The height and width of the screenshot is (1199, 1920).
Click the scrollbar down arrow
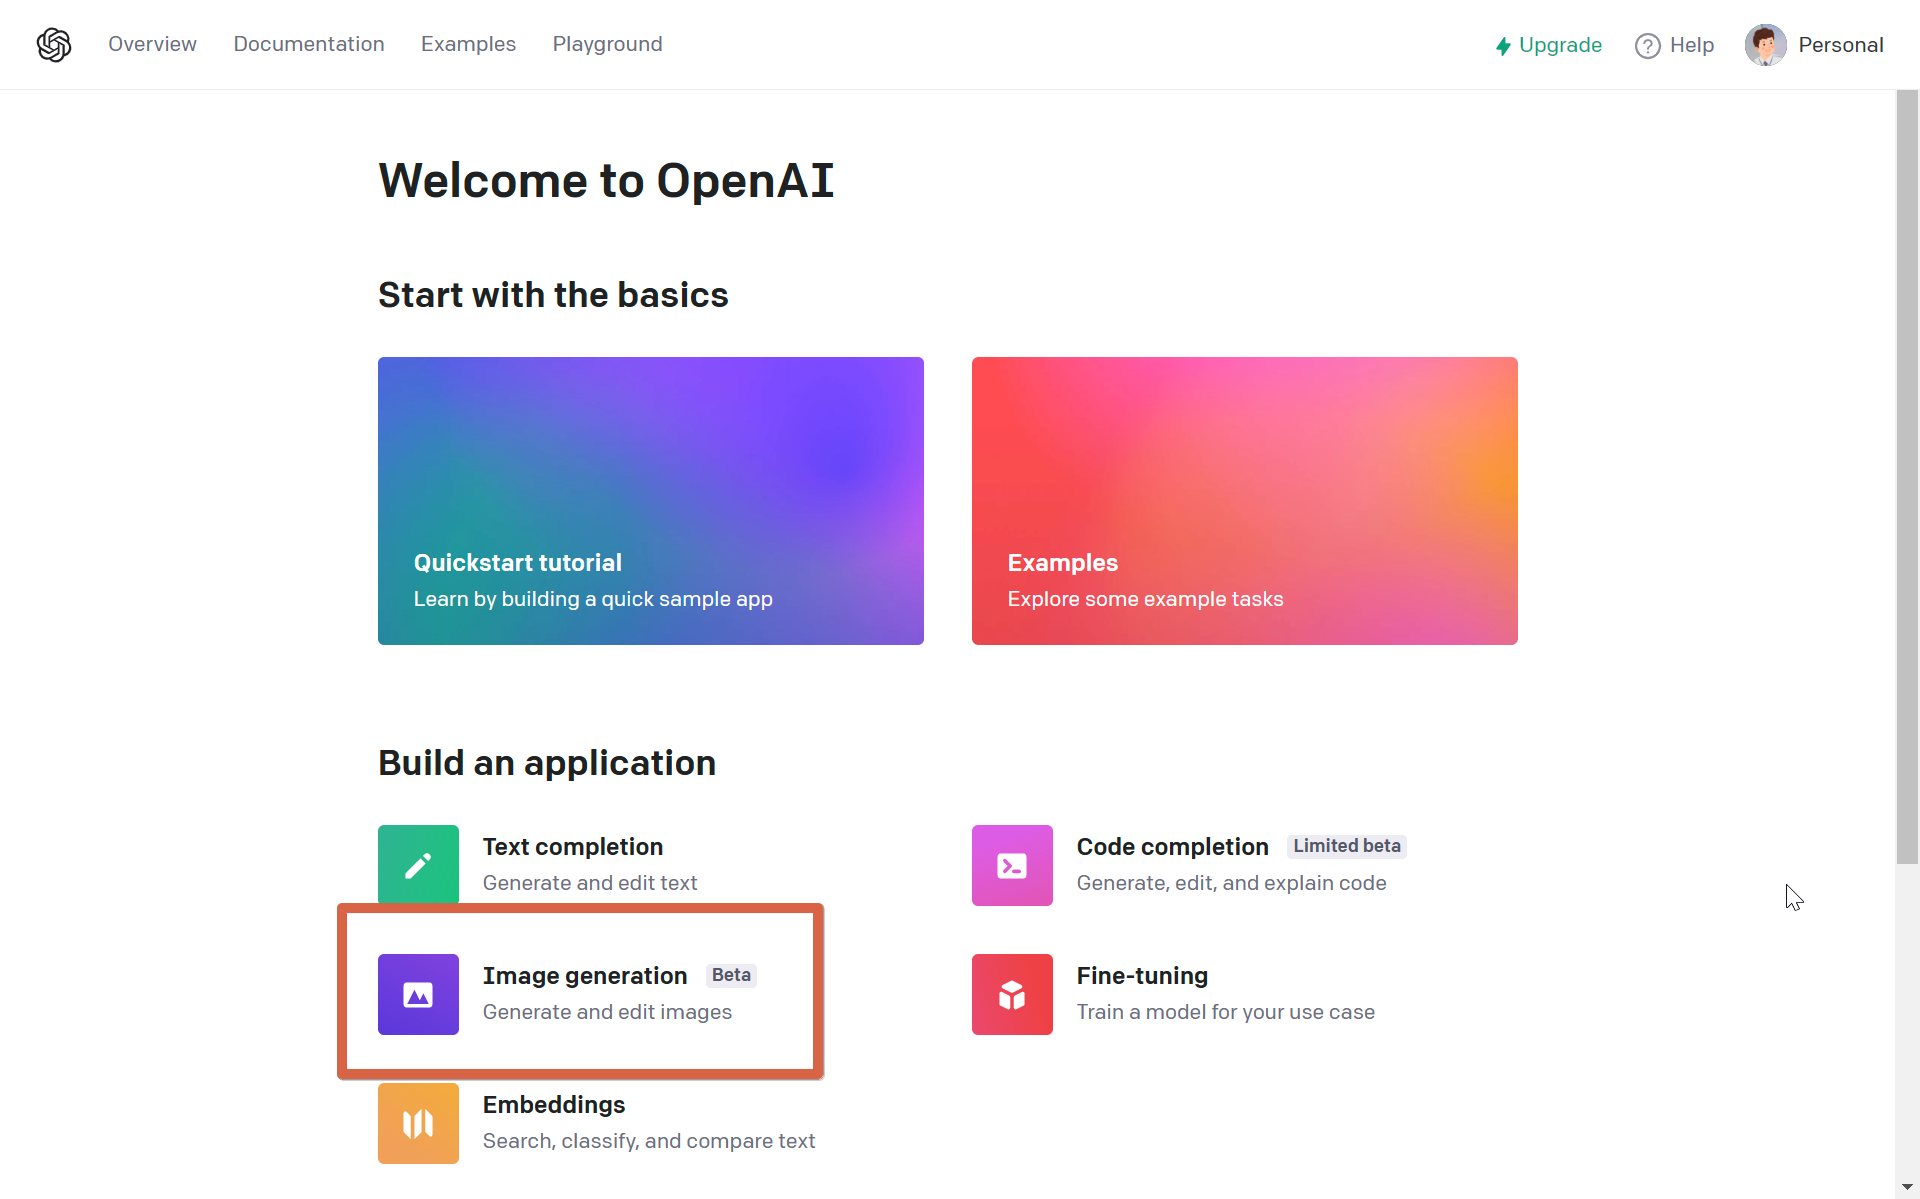tap(1907, 1187)
